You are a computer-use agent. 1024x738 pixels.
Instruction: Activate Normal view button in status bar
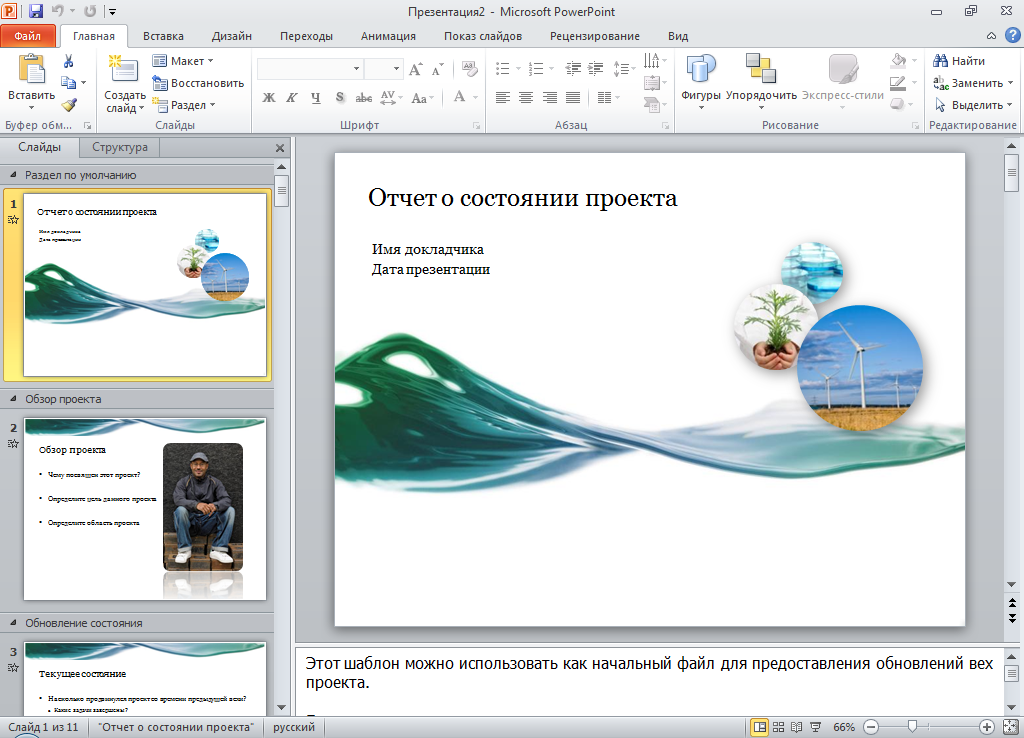click(x=760, y=727)
